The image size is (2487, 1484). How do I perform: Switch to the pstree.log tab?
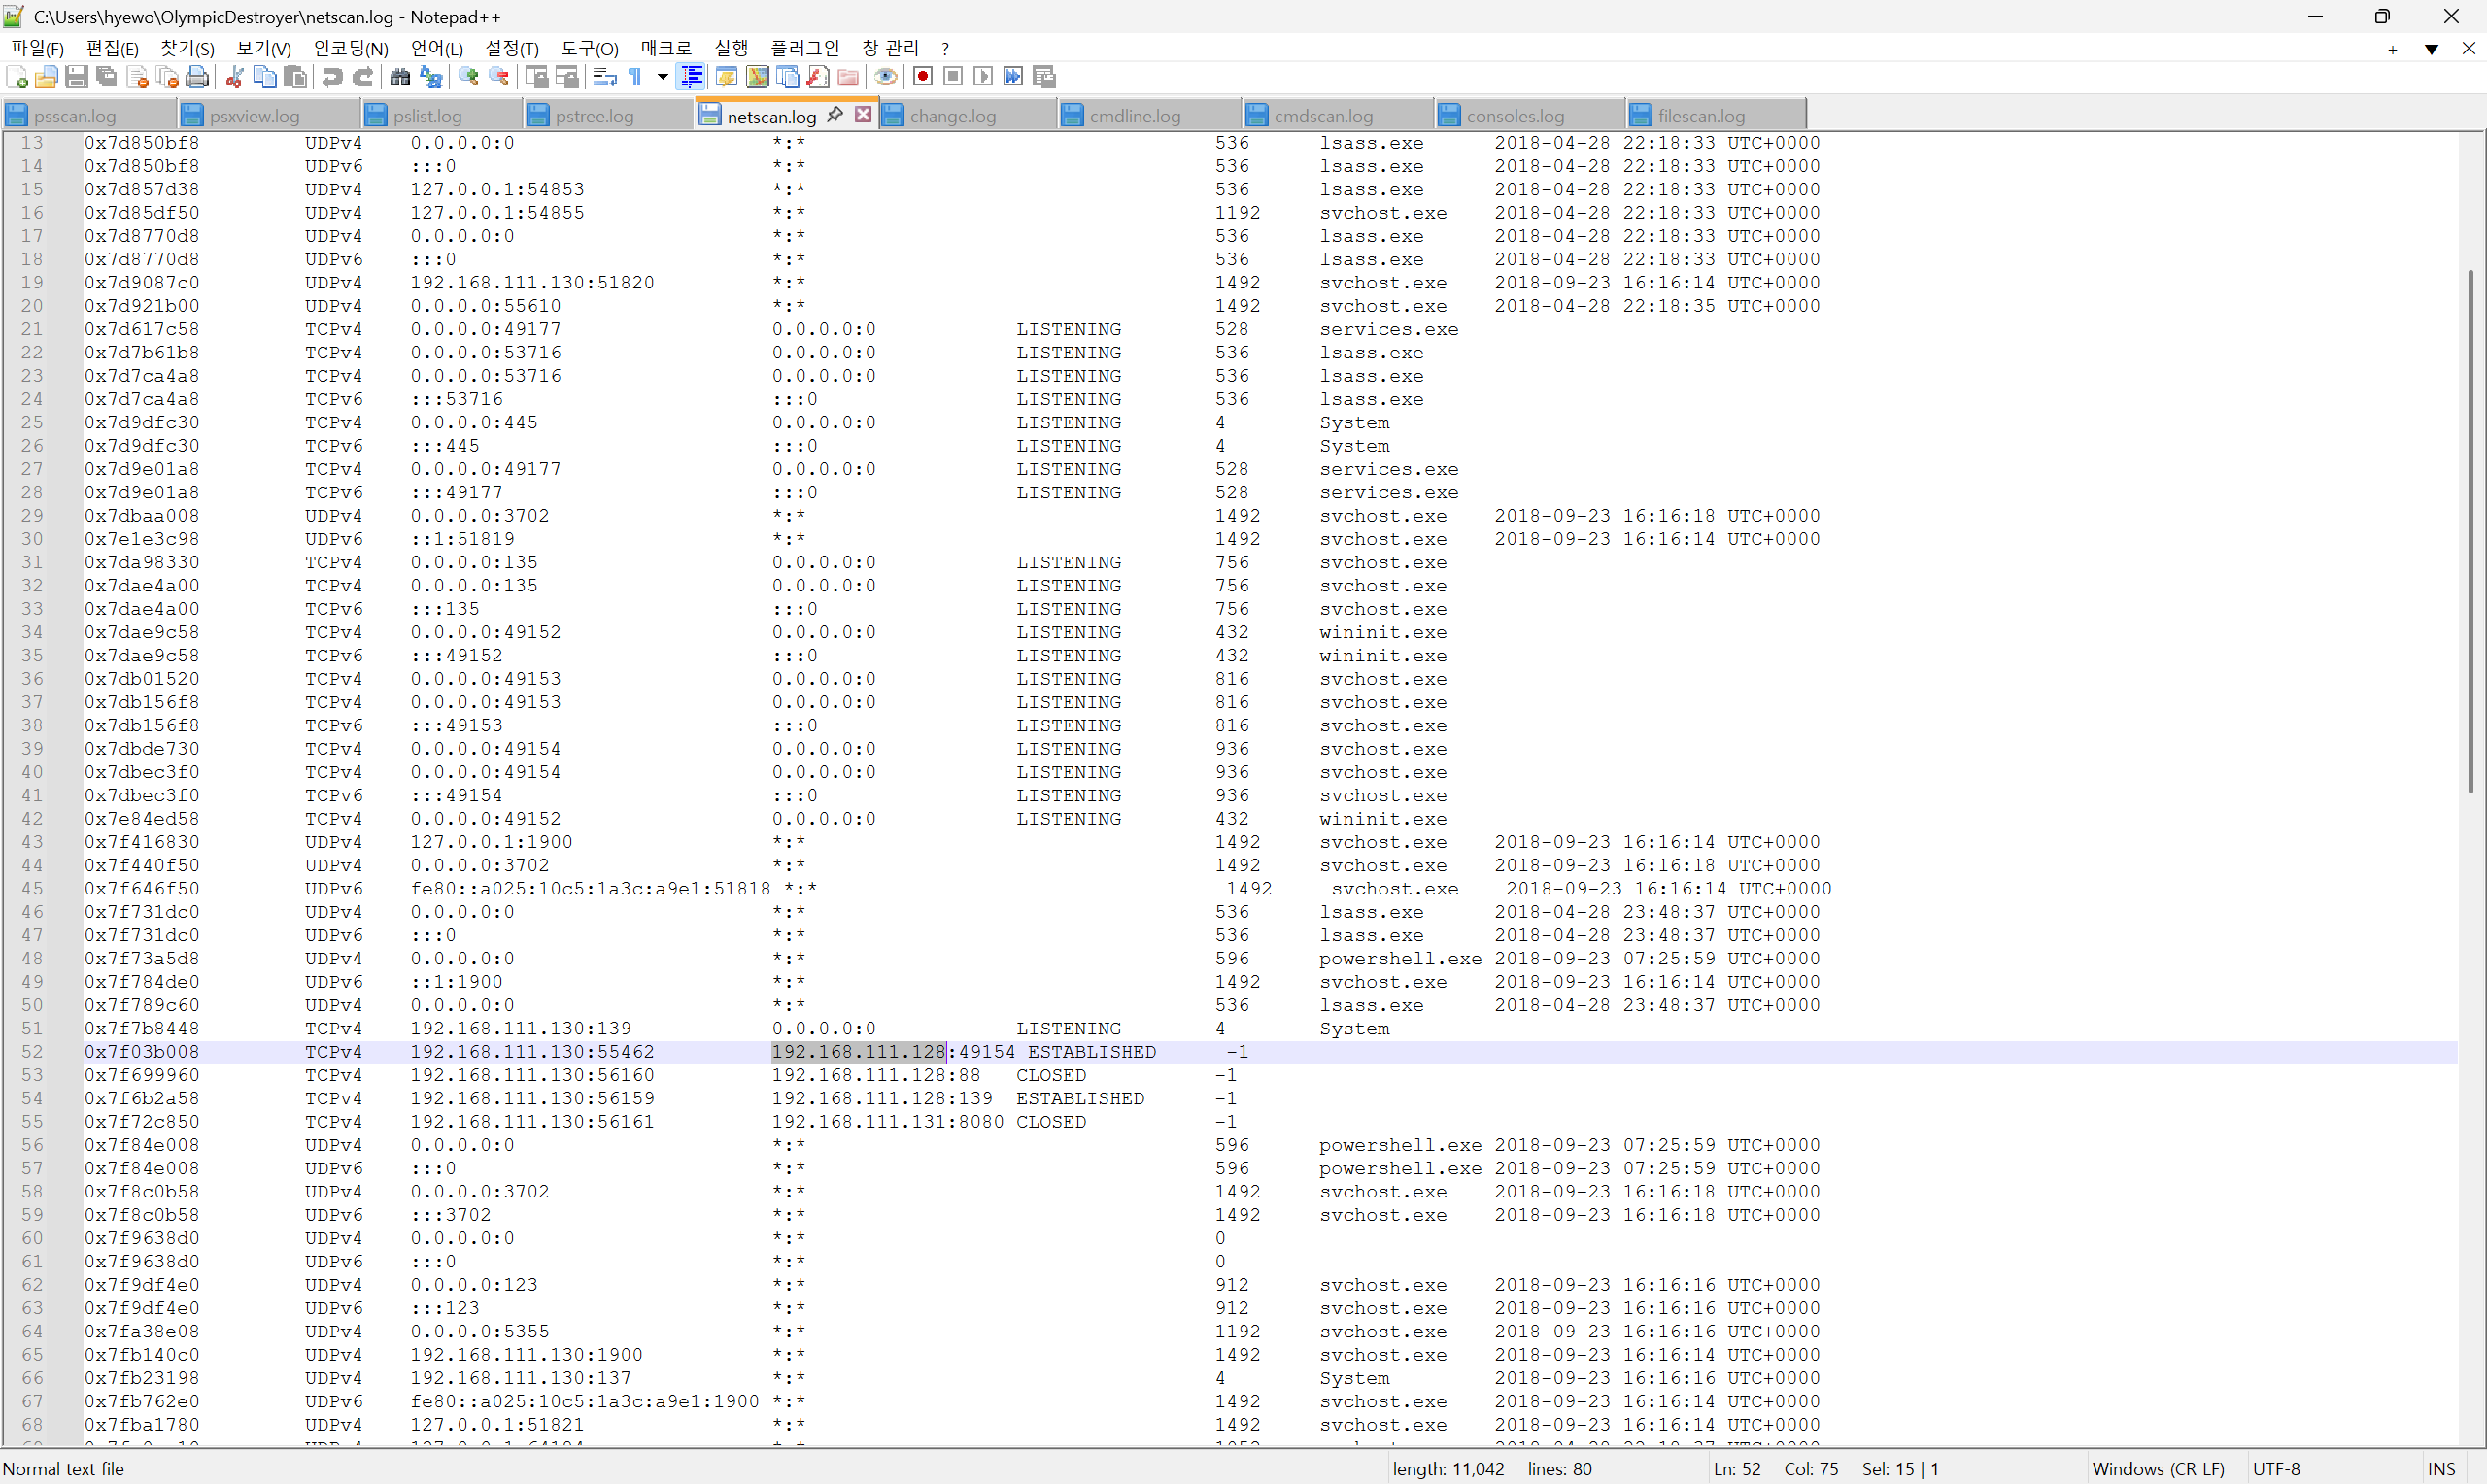(594, 116)
